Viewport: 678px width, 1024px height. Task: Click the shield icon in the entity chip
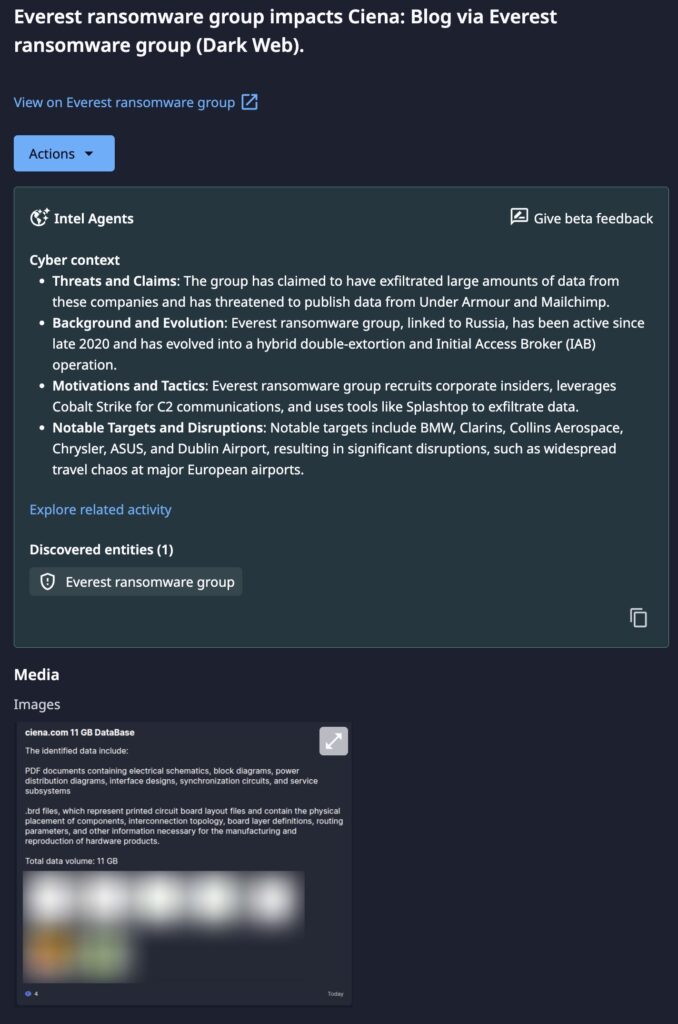(47, 582)
